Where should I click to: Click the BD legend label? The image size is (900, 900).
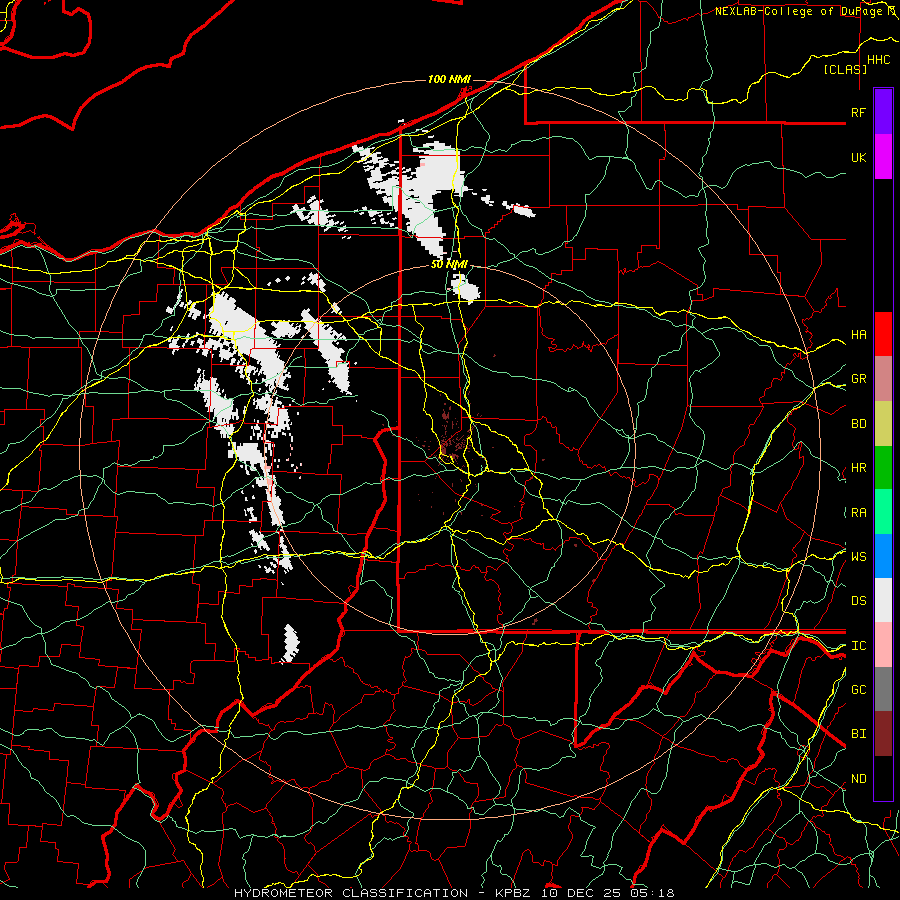pos(858,424)
